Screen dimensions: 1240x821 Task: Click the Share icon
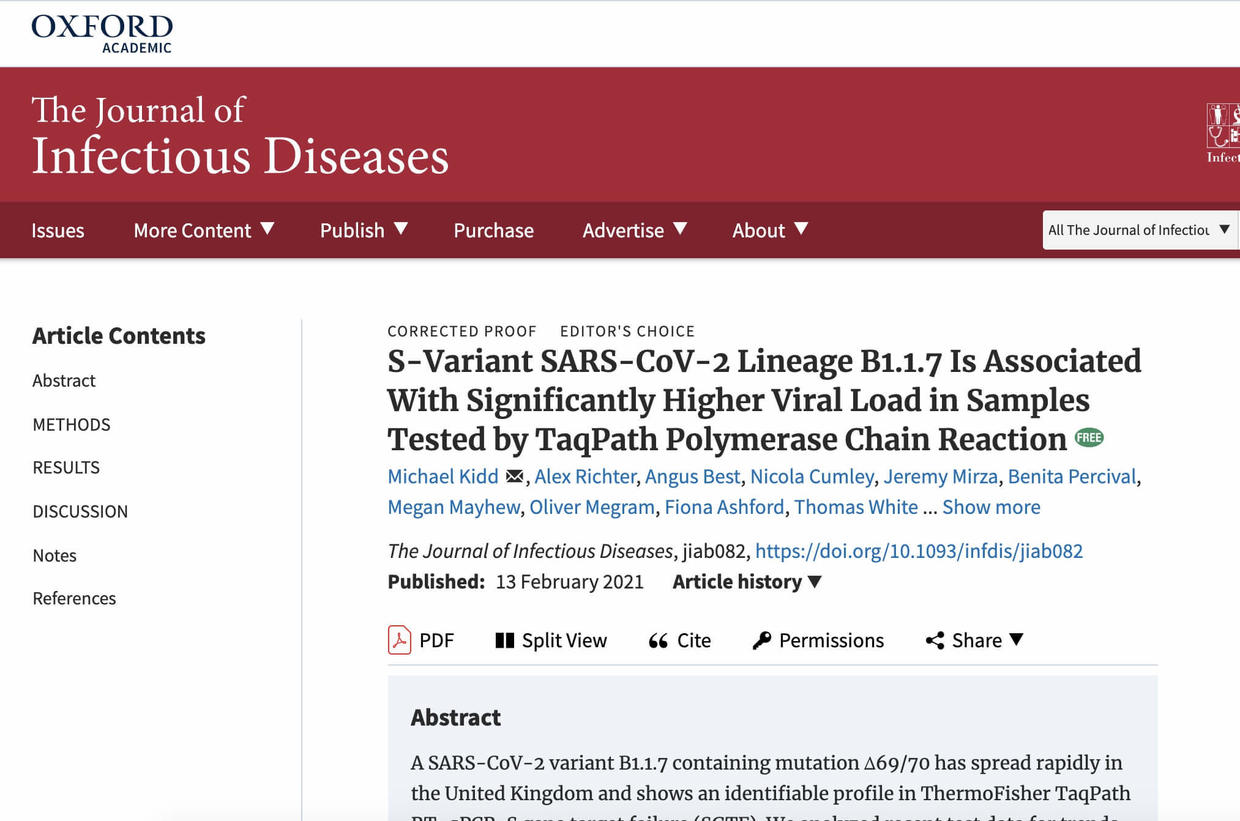(935, 640)
